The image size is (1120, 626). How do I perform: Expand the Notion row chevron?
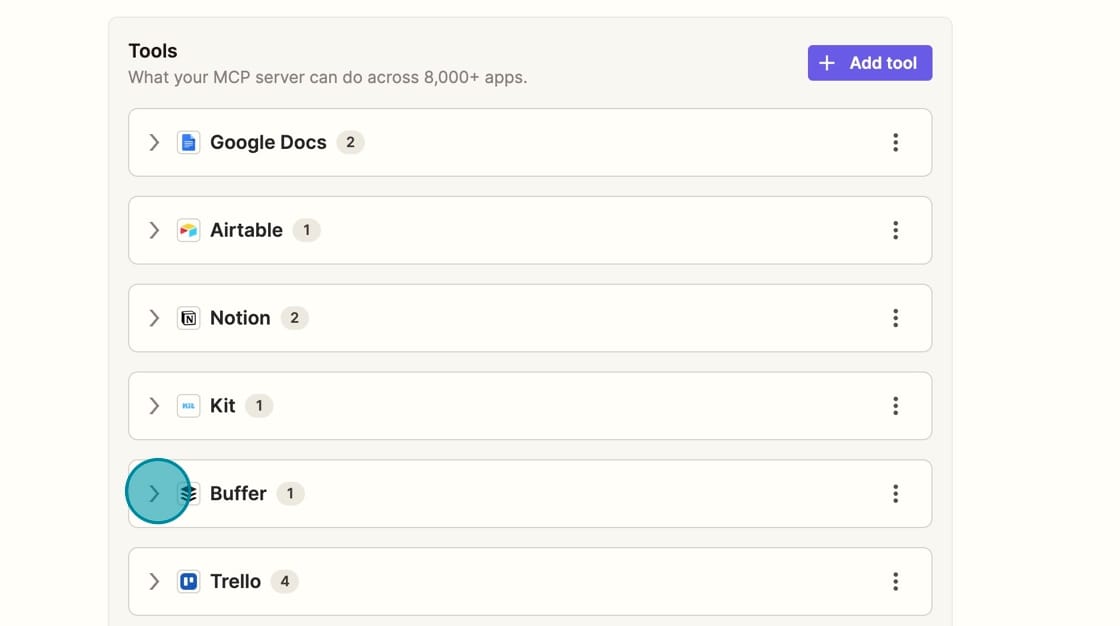click(154, 318)
